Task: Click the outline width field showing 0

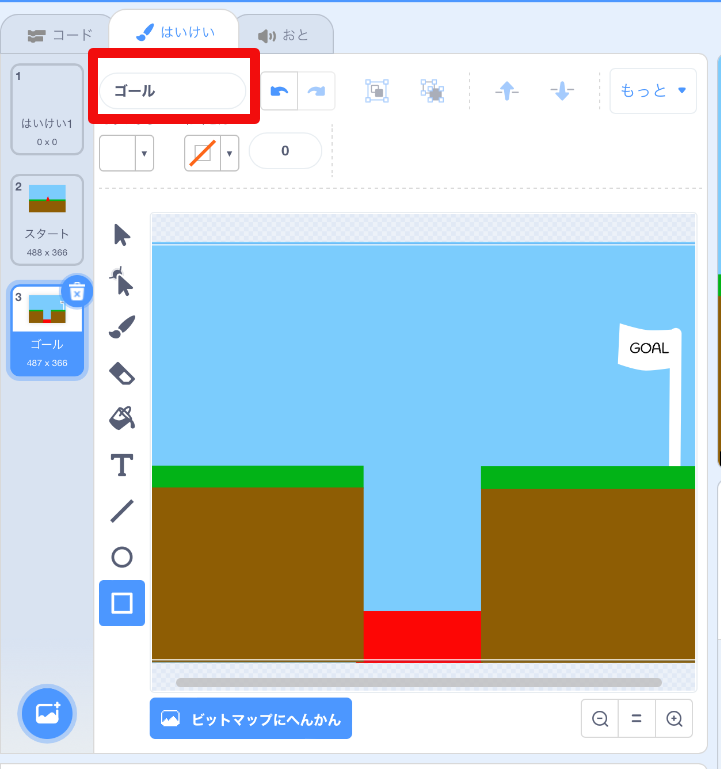Action: (285, 151)
